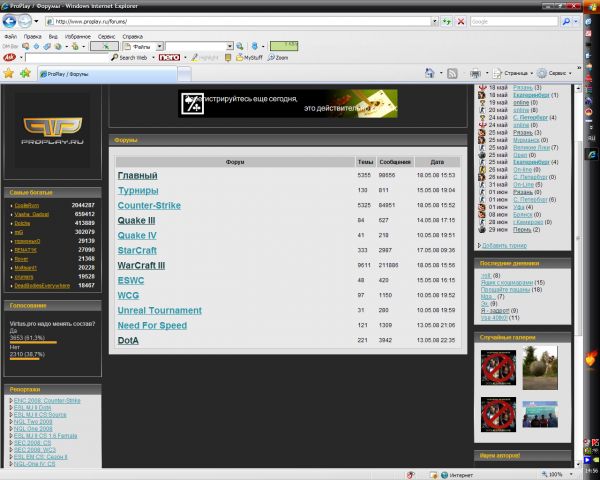Click the page icon in the address bar

tap(50, 22)
